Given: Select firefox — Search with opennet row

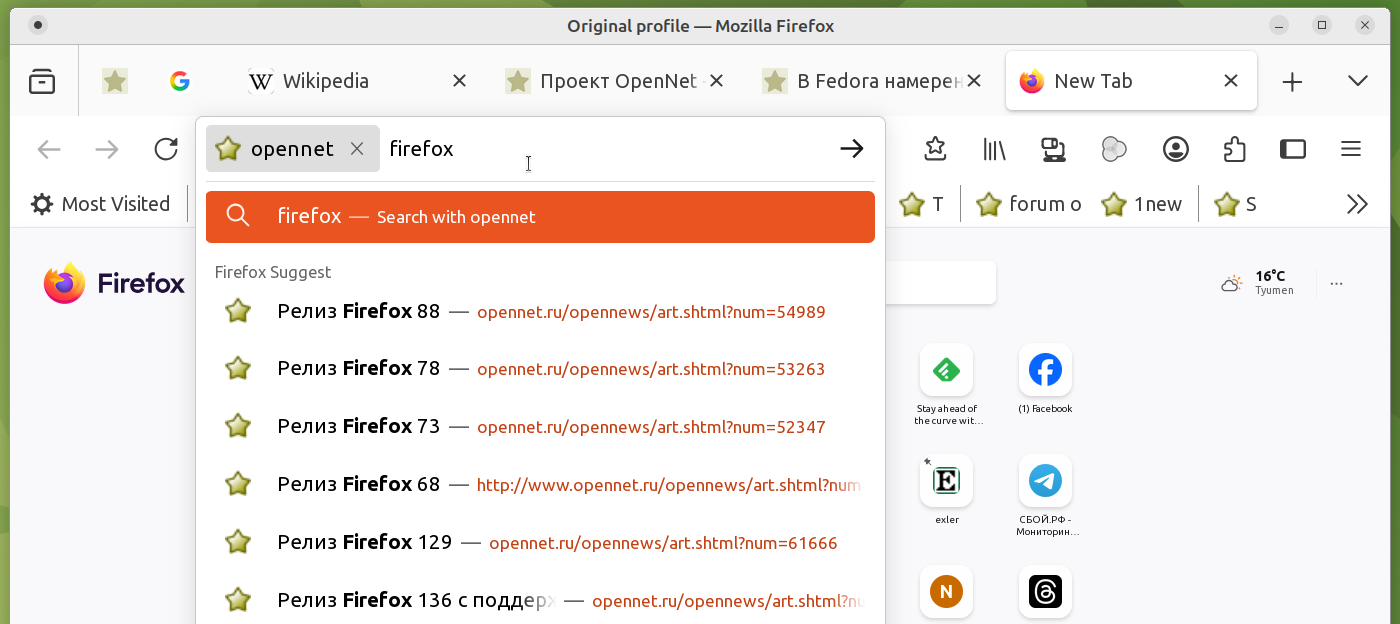Looking at the screenshot, I should [x=540, y=216].
